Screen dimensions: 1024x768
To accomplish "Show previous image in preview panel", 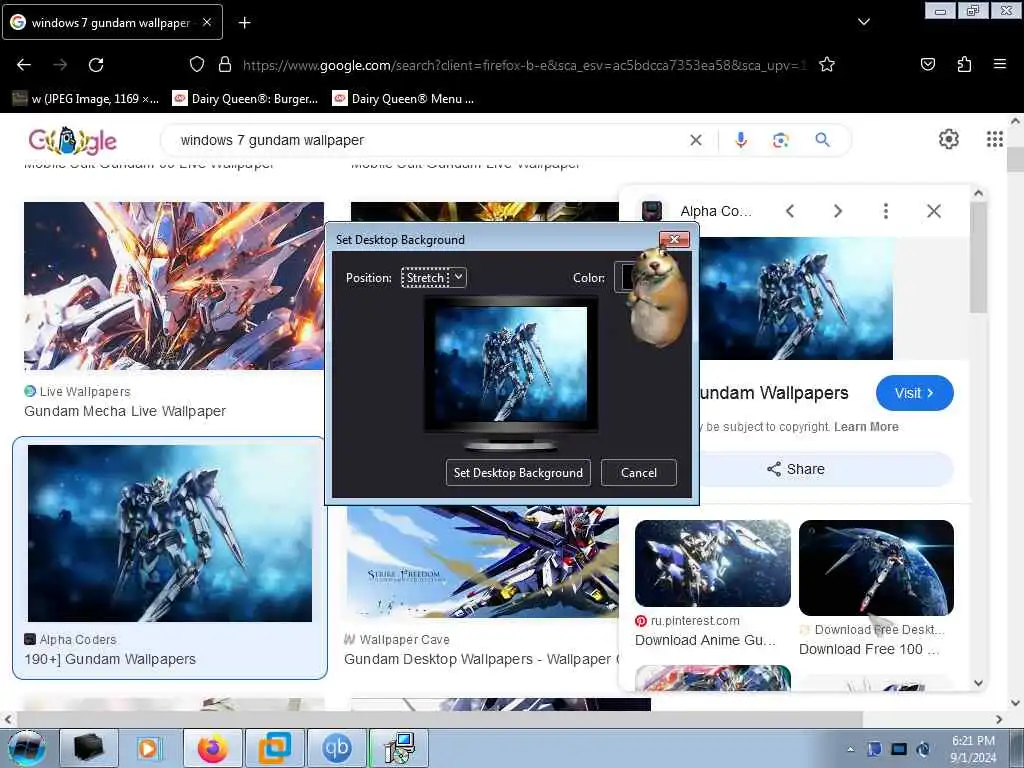I will tap(790, 211).
